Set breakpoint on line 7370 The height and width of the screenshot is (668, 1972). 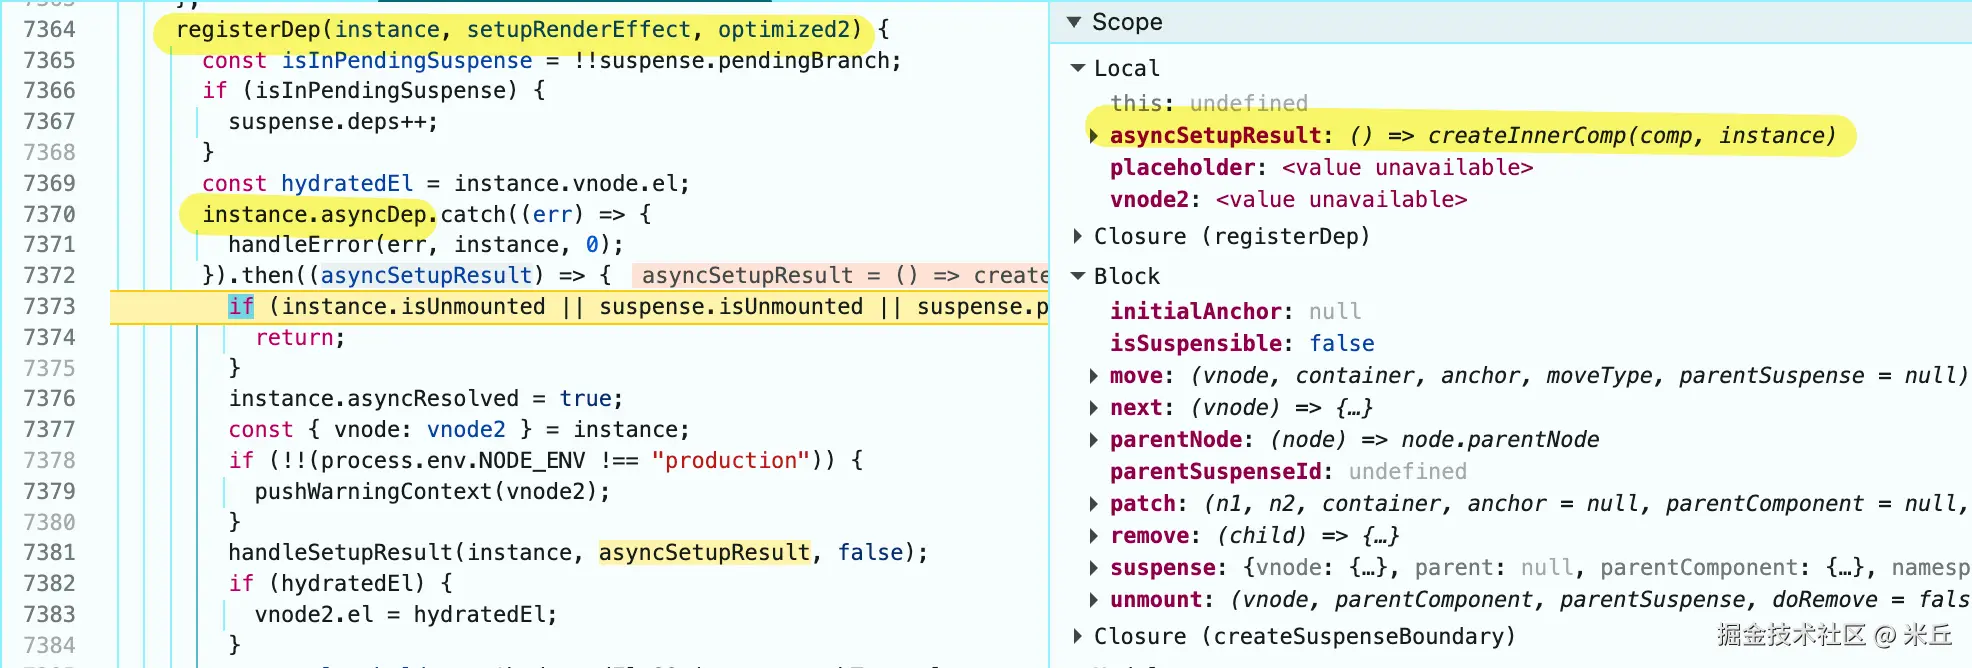(x=50, y=214)
